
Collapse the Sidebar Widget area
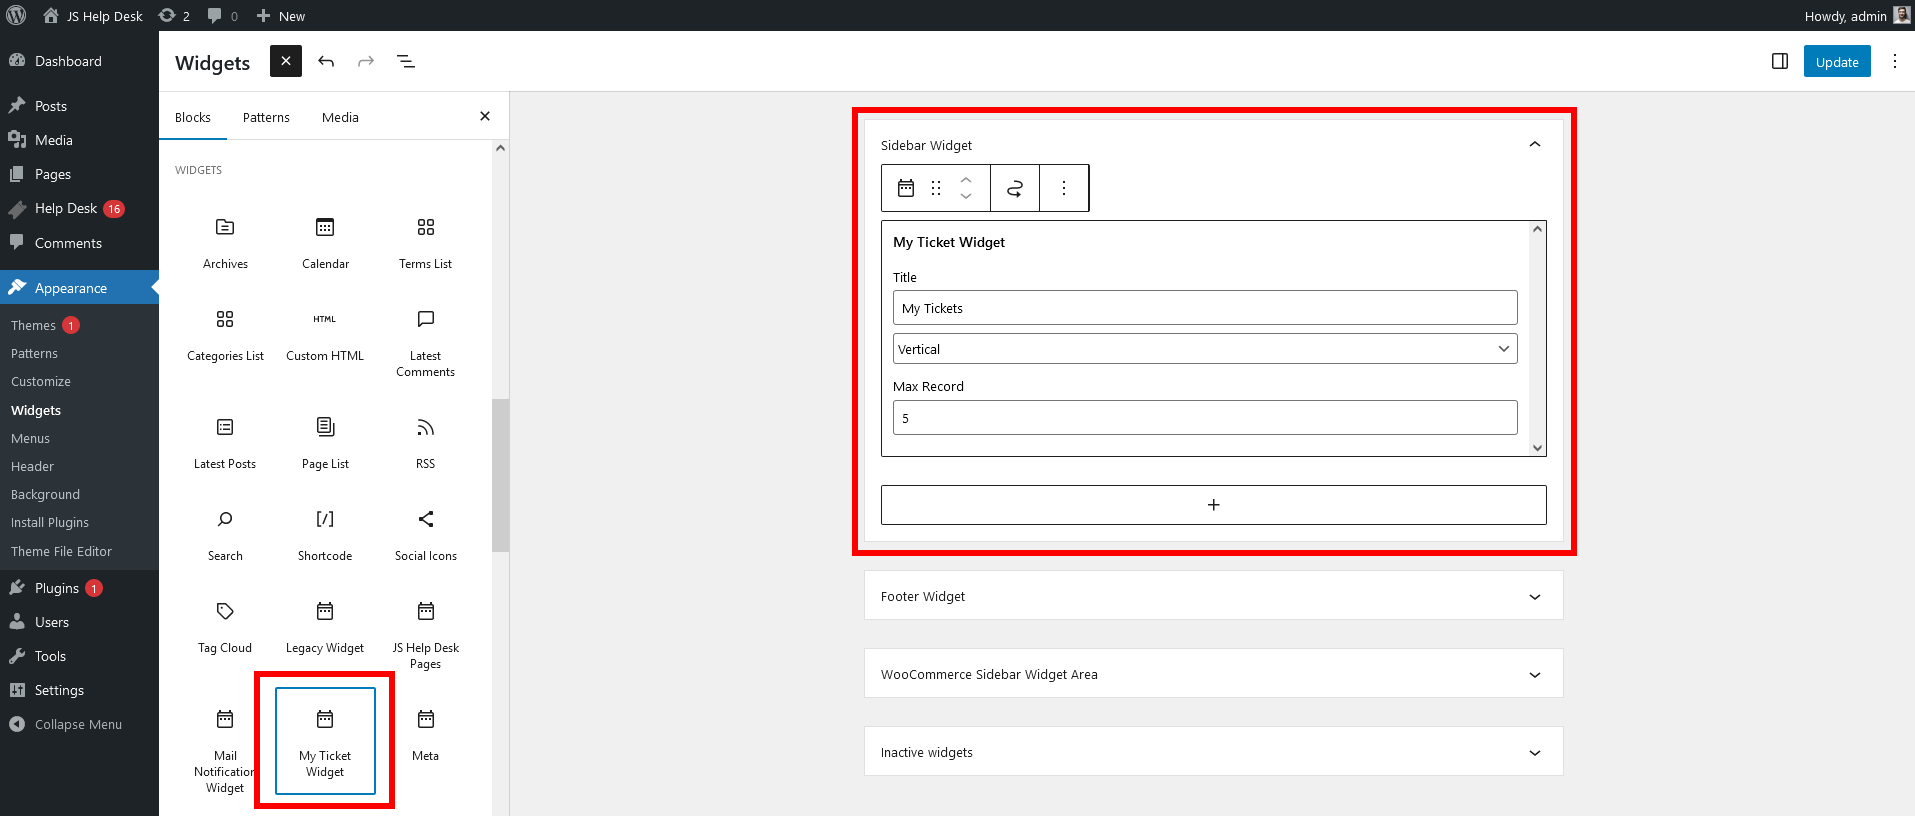(x=1534, y=145)
